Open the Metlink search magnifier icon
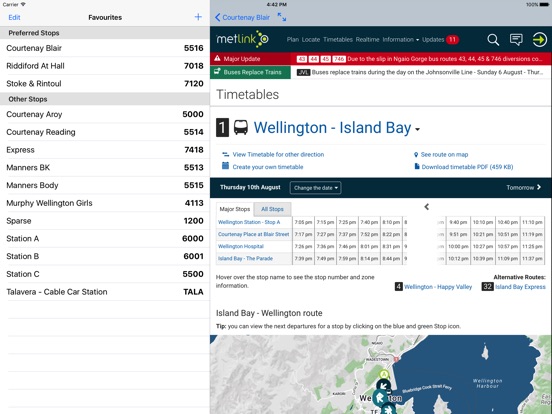This screenshot has height=414, width=552. (x=493, y=40)
